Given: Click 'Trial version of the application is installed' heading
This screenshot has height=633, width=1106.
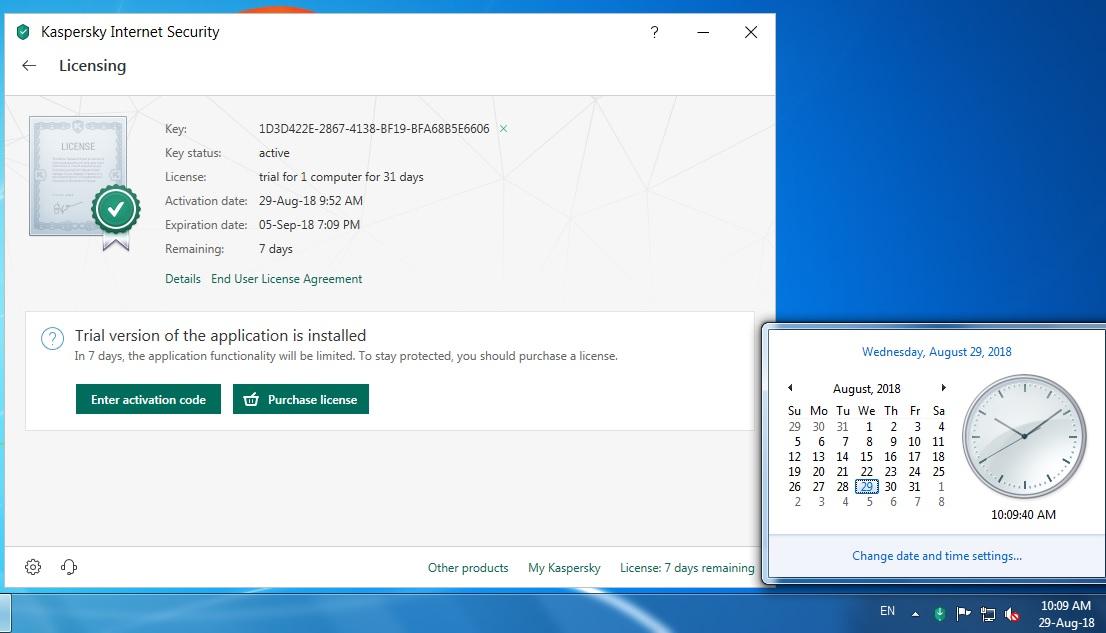Looking at the screenshot, I should tap(221, 335).
